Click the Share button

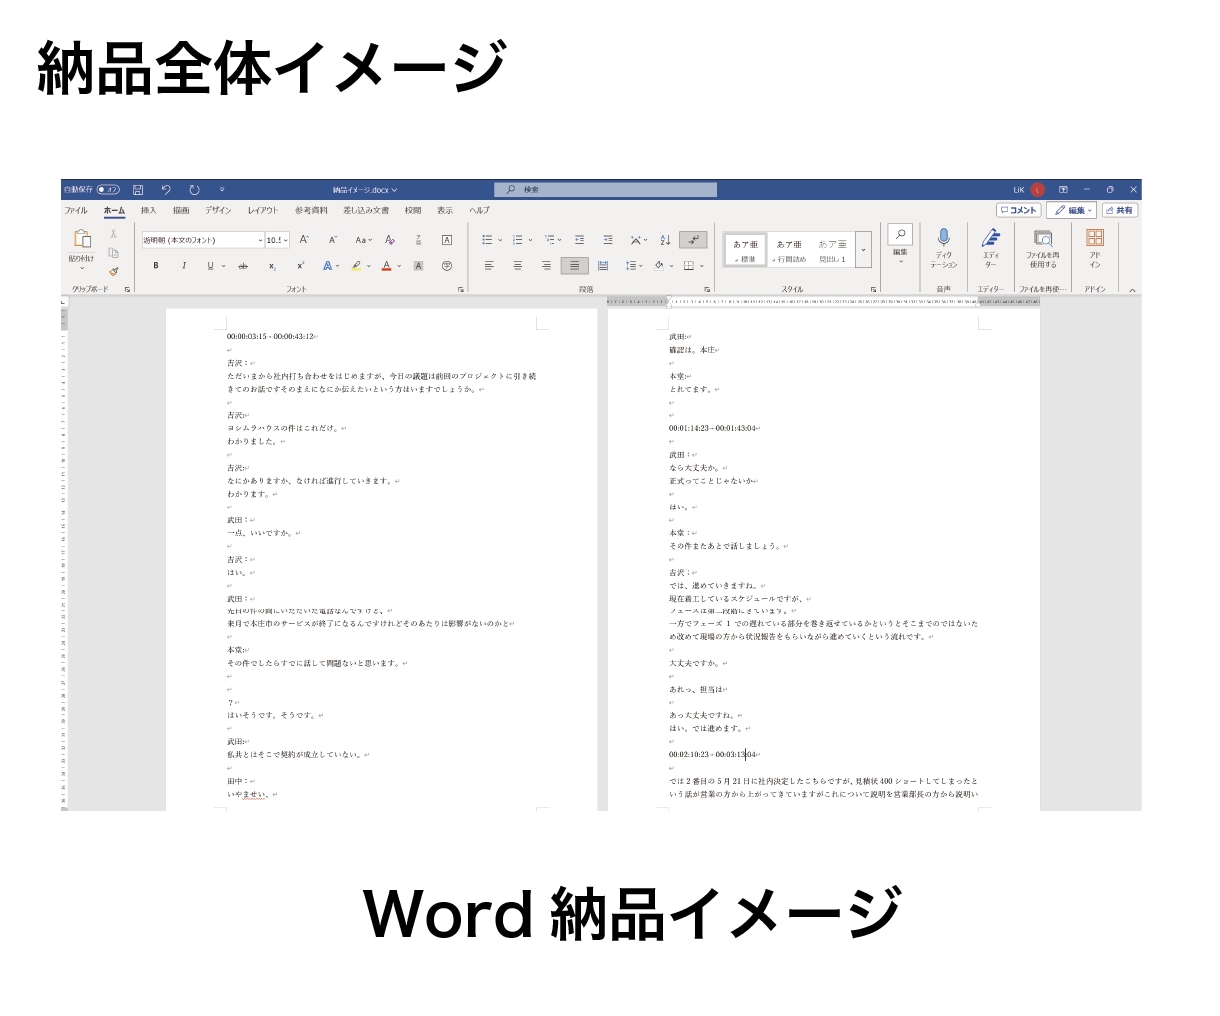point(1120,210)
